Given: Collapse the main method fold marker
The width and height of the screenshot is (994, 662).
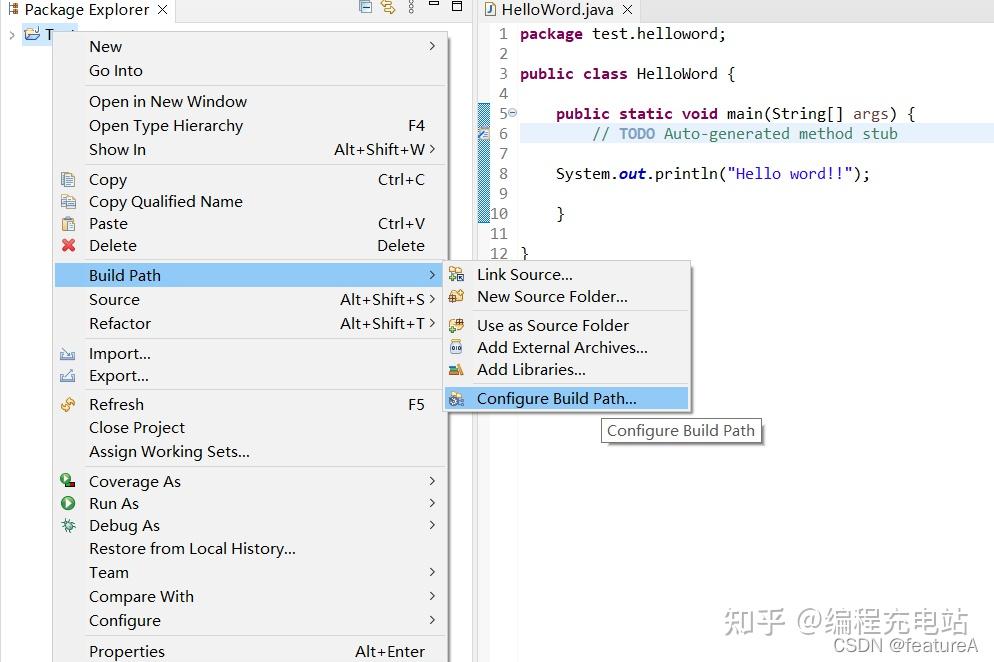Looking at the screenshot, I should [511, 113].
